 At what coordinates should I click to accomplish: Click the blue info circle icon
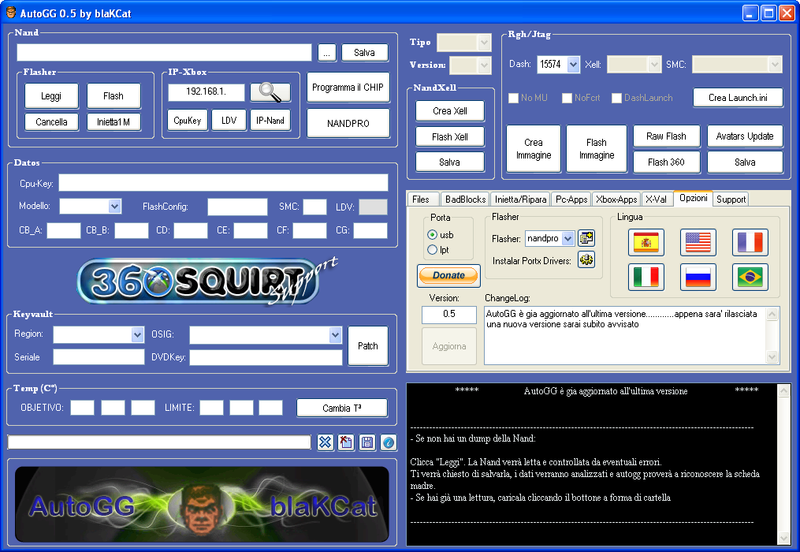coord(388,442)
